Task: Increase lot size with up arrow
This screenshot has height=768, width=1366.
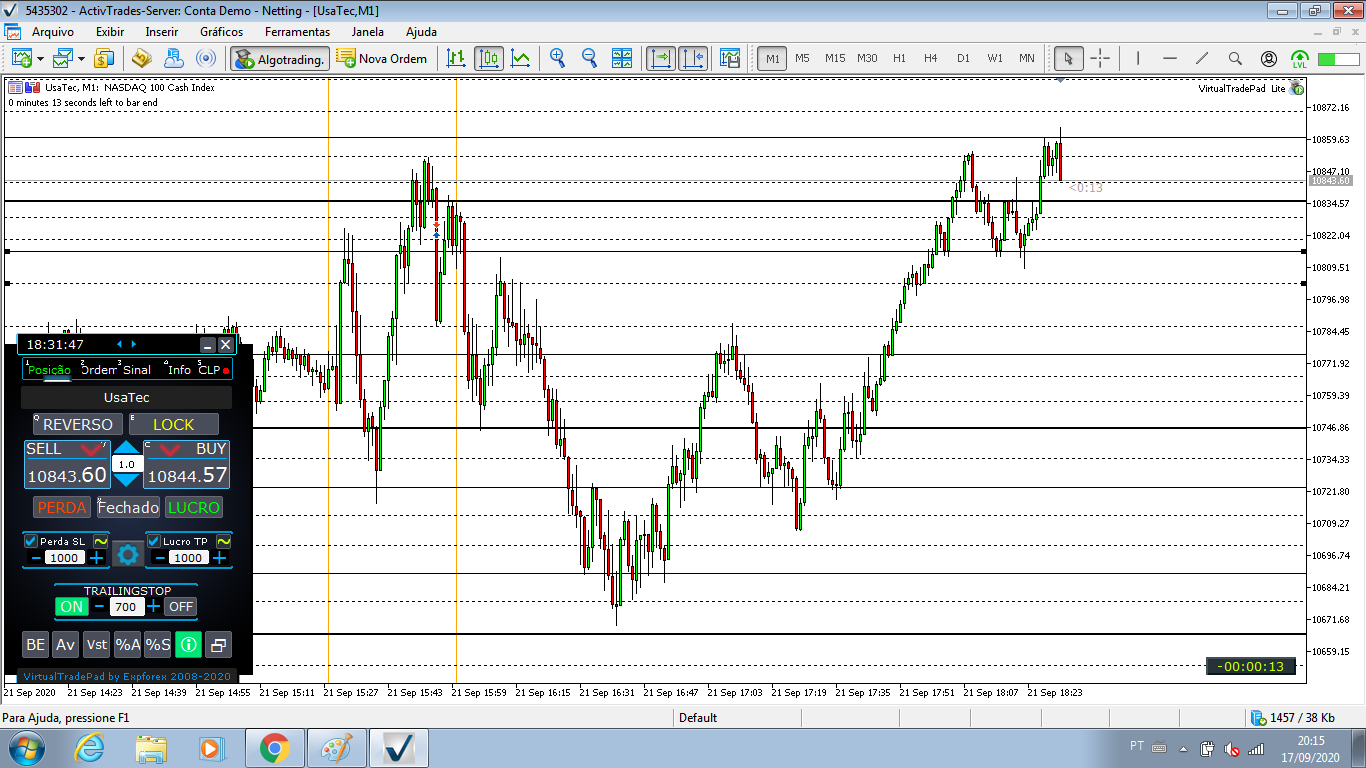Action: click(127, 448)
